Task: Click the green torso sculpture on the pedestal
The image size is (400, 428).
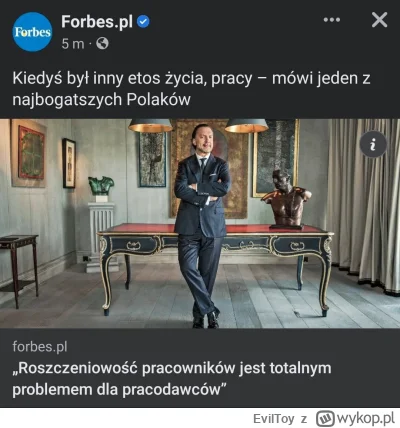Action: [101, 186]
